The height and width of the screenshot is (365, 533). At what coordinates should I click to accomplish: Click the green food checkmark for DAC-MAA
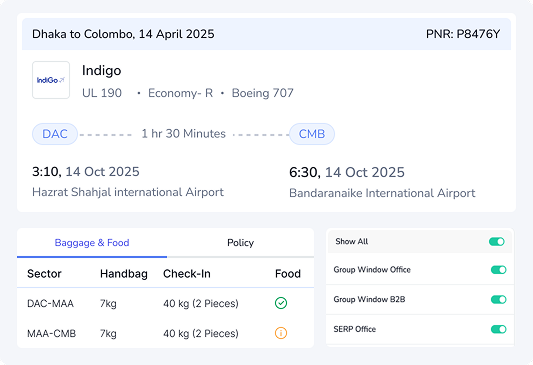pyautogui.click(x=281, y=303)
